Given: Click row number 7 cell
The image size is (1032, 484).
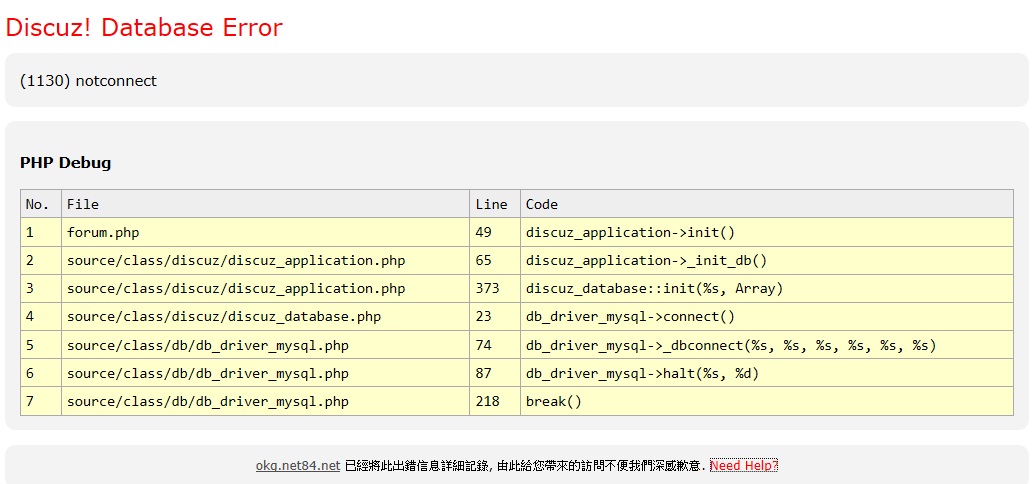Looking at the screenshot, I should pos(41,401).
